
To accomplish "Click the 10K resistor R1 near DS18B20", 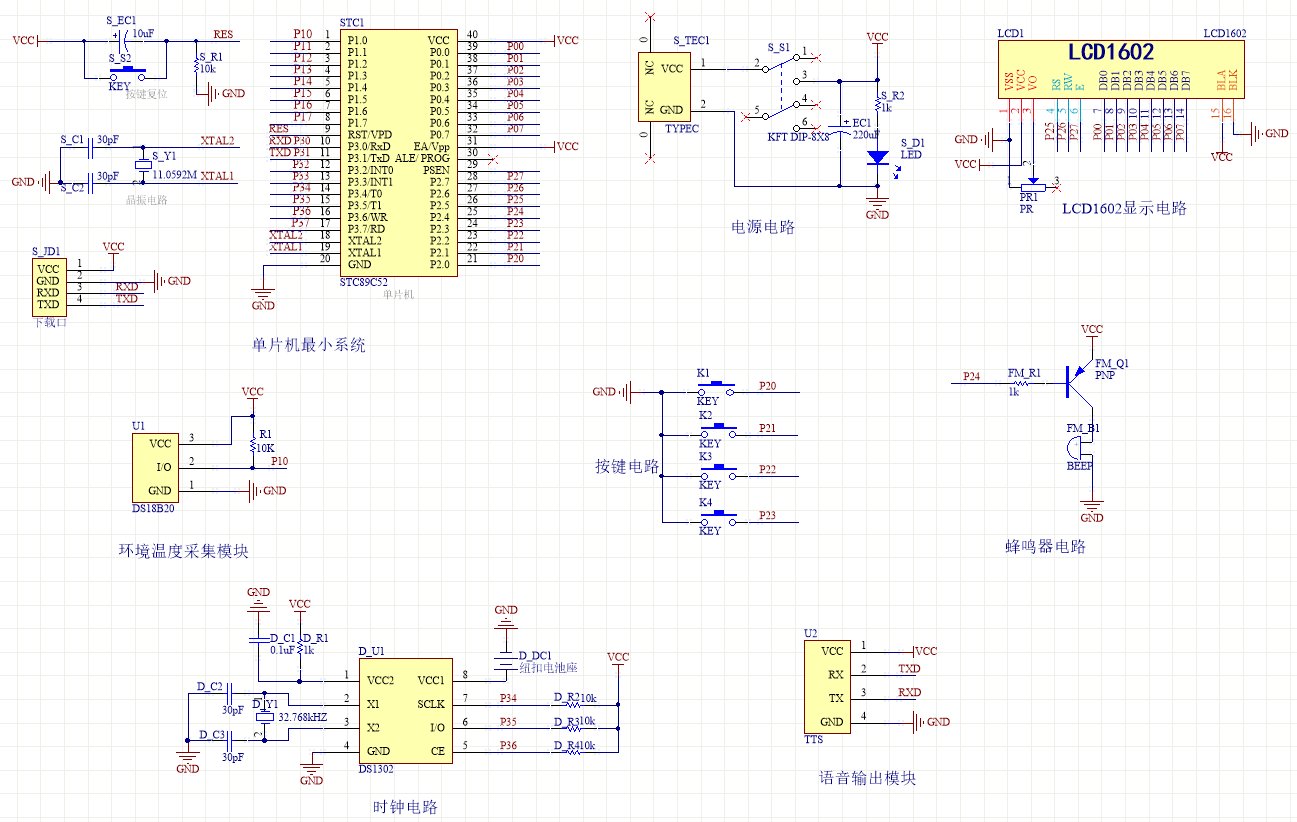I will coord(252,444).
